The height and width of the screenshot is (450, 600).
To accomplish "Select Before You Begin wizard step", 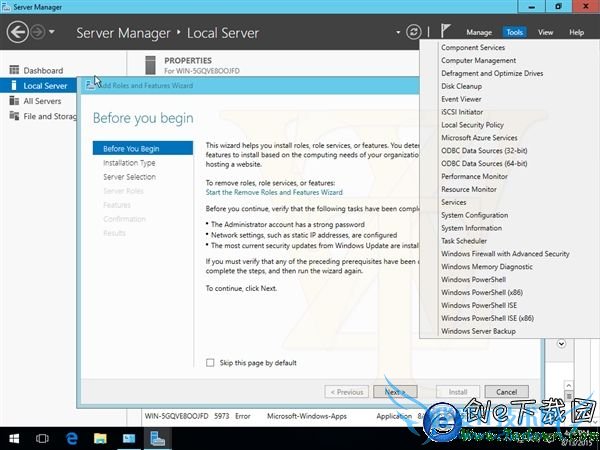I will click(x=143, y=148).
